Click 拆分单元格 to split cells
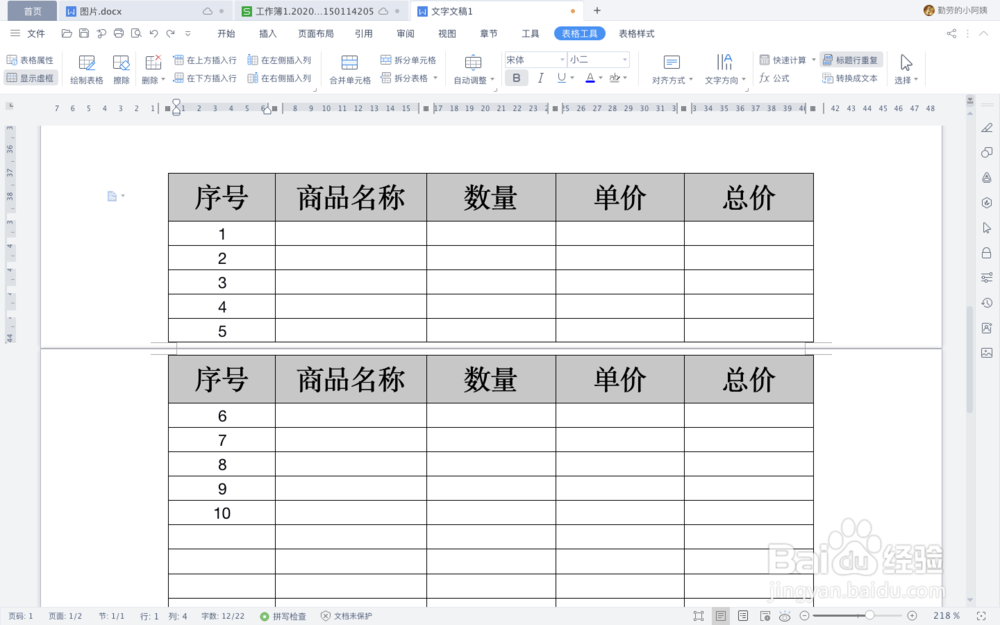The image size is (1000, 625). pyautogui.click(x=407, y=59)
